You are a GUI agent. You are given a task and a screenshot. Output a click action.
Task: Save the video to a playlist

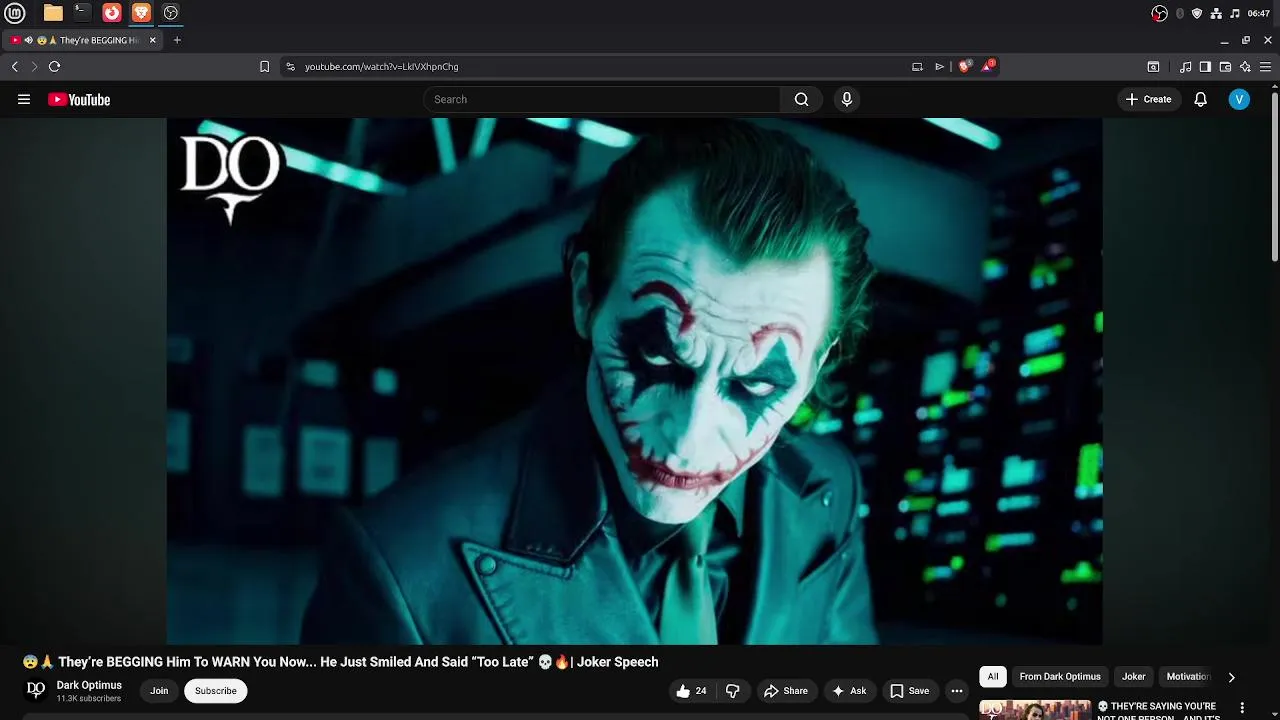[x=910, y=691]
